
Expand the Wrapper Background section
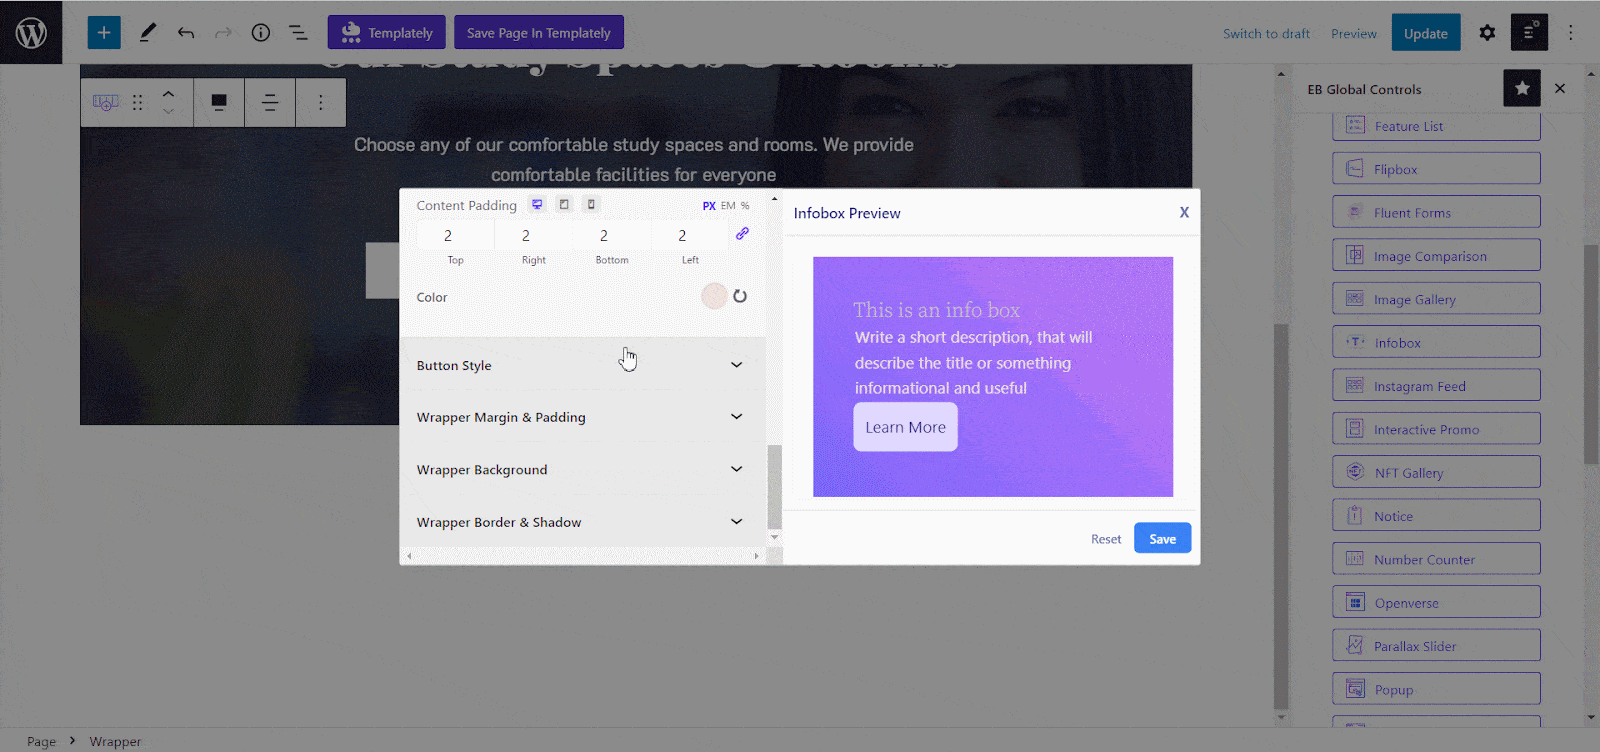pos(582,469)
